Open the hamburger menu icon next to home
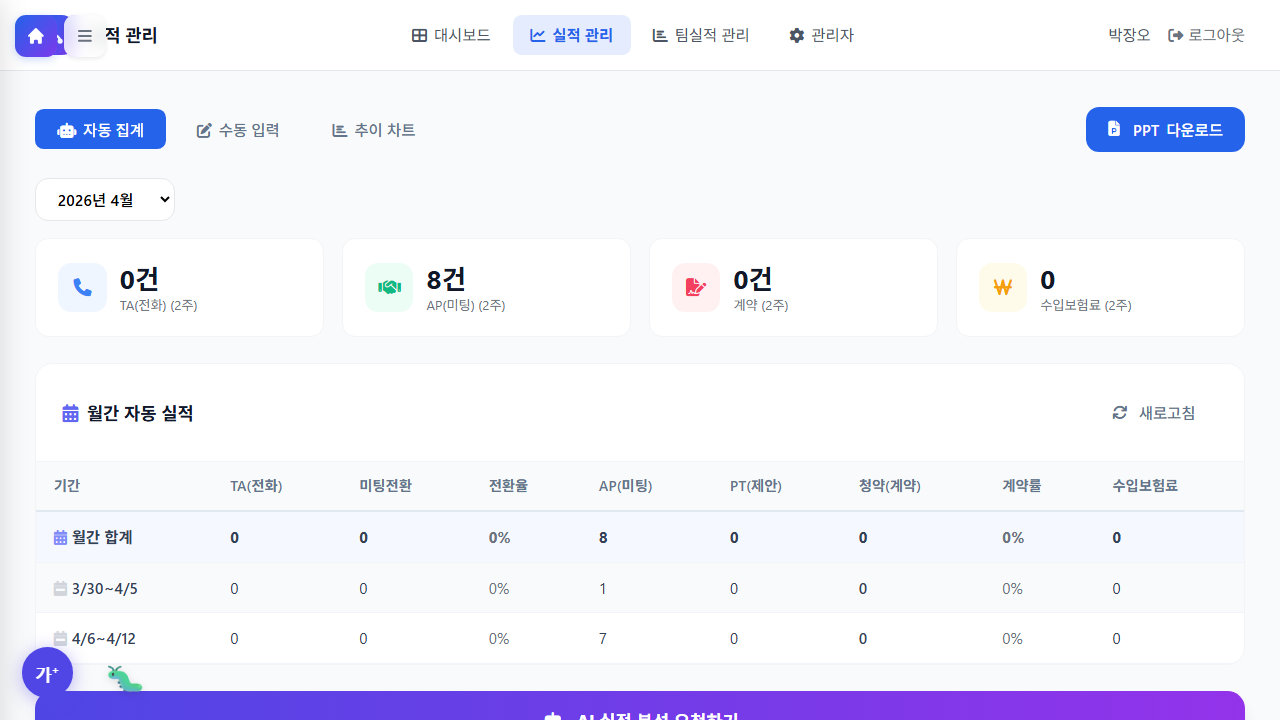 [85, 35]
